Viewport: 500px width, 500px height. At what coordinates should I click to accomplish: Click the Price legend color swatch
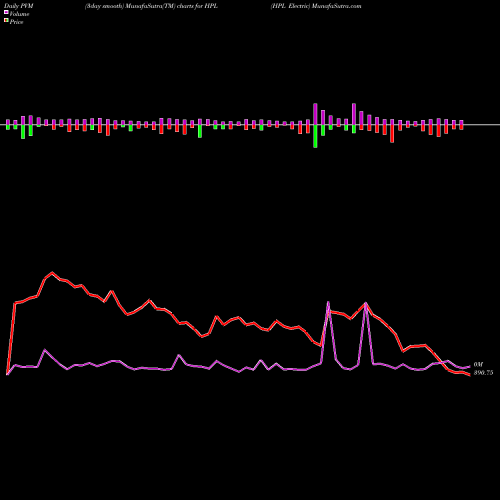coord(6,21)
